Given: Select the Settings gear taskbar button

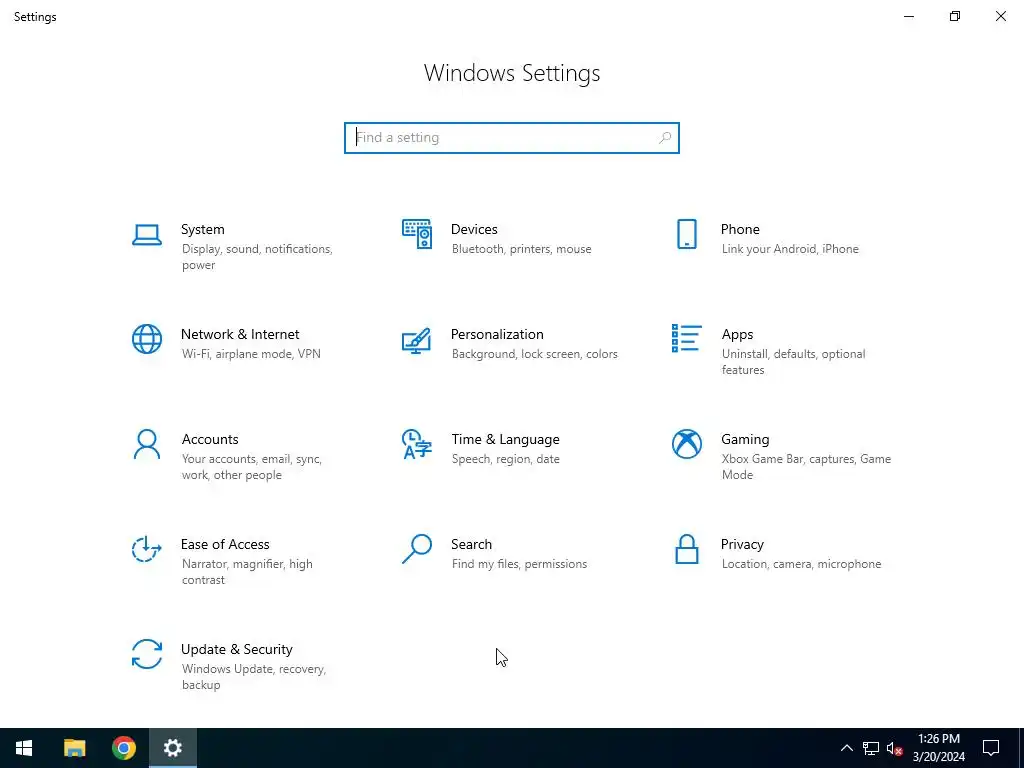Looking at the screenshot, I should pos(172,748).
